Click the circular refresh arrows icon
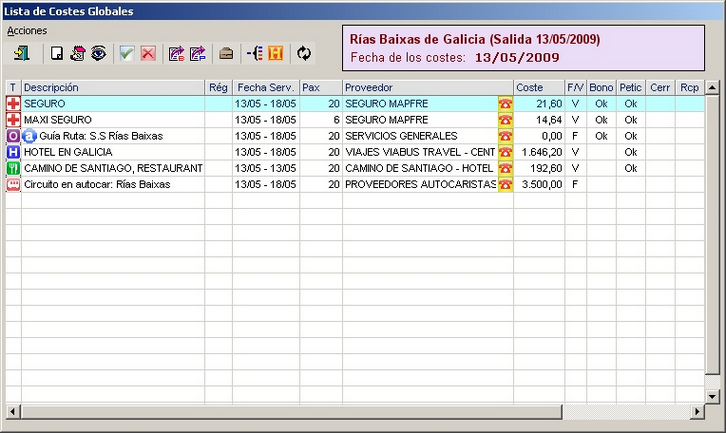Screen dimensions: 726x433 coord(305,53)
